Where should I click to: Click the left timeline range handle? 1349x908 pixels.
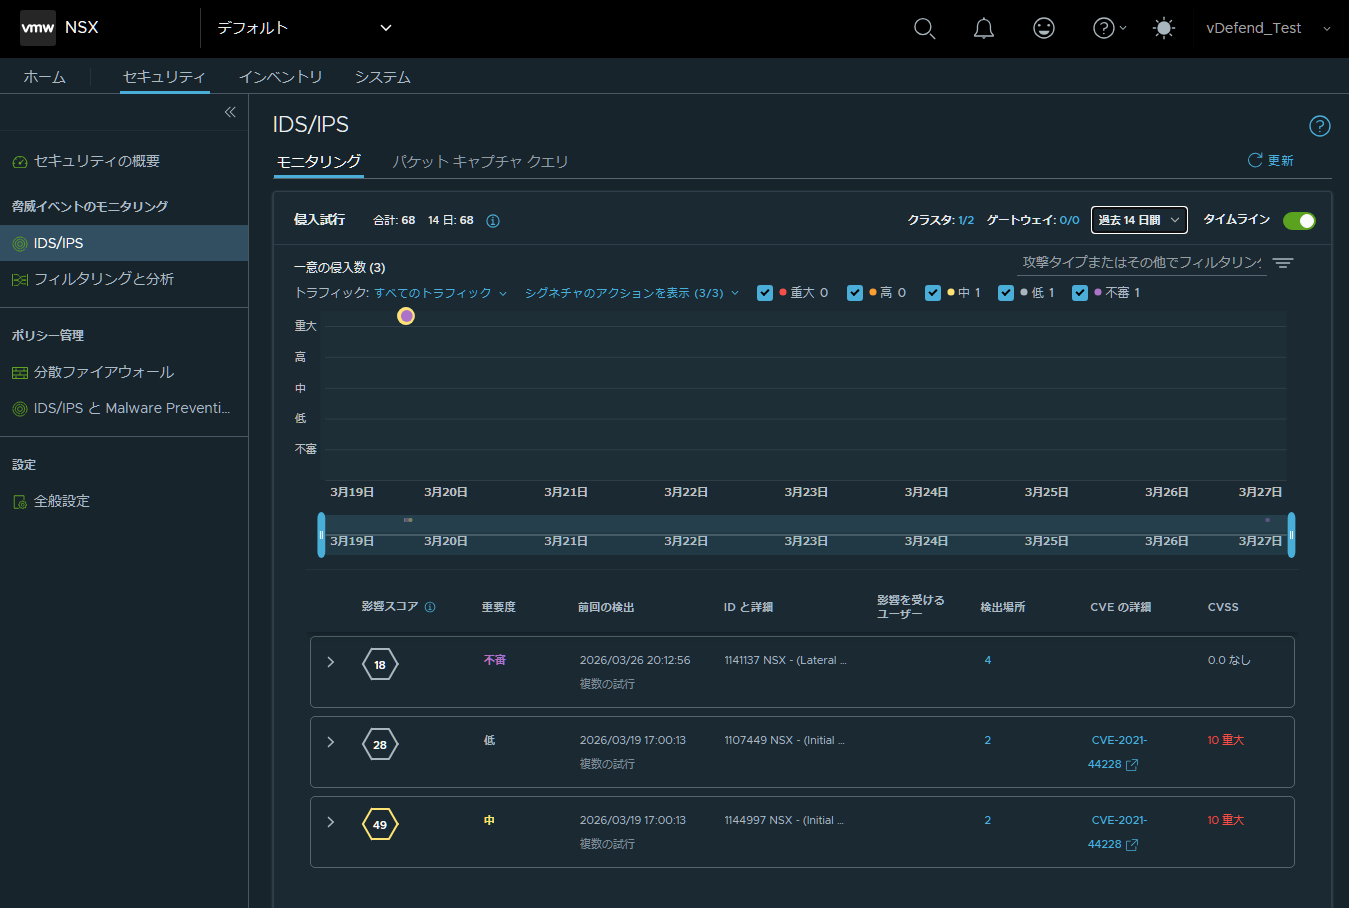tap(321, 535)
